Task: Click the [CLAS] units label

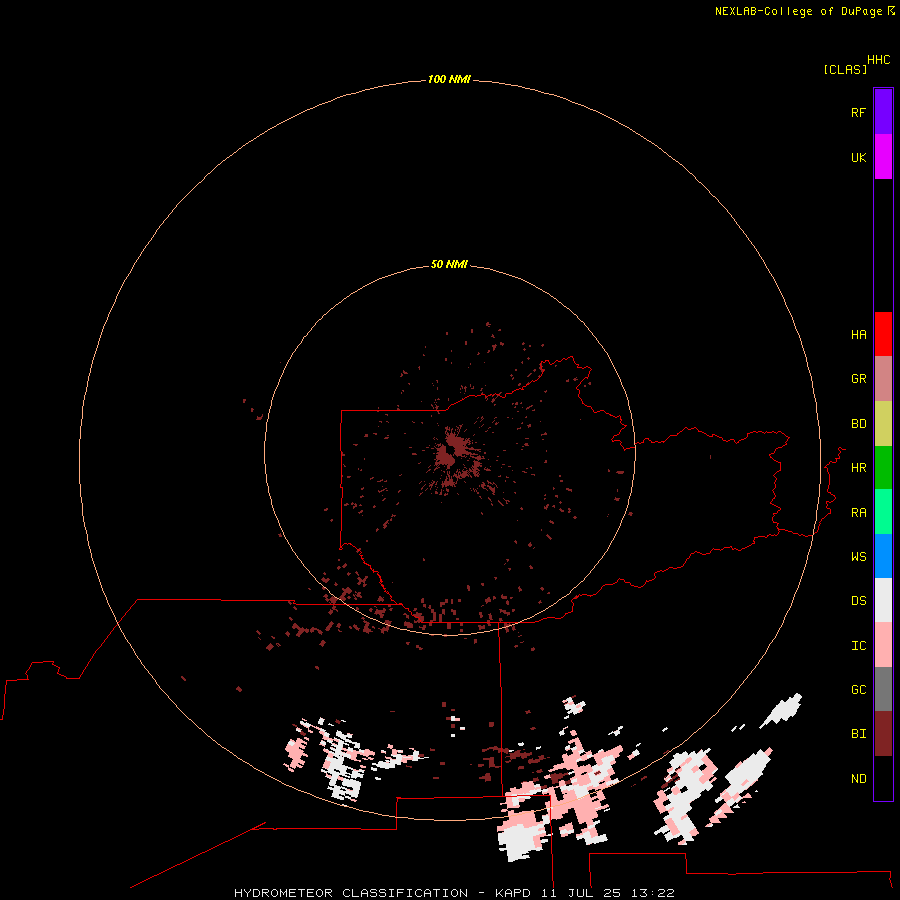Action: pyautogui.click(x=844, y=69)
